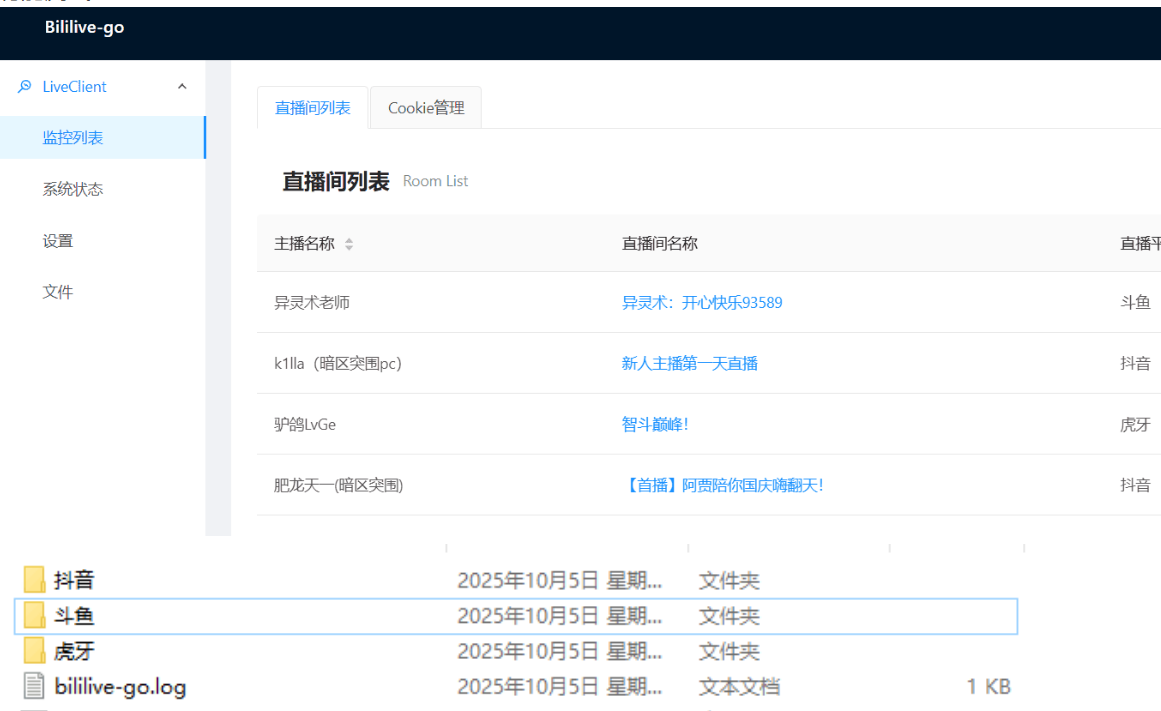Click the 直播间名称 column header

coord(660,243)
